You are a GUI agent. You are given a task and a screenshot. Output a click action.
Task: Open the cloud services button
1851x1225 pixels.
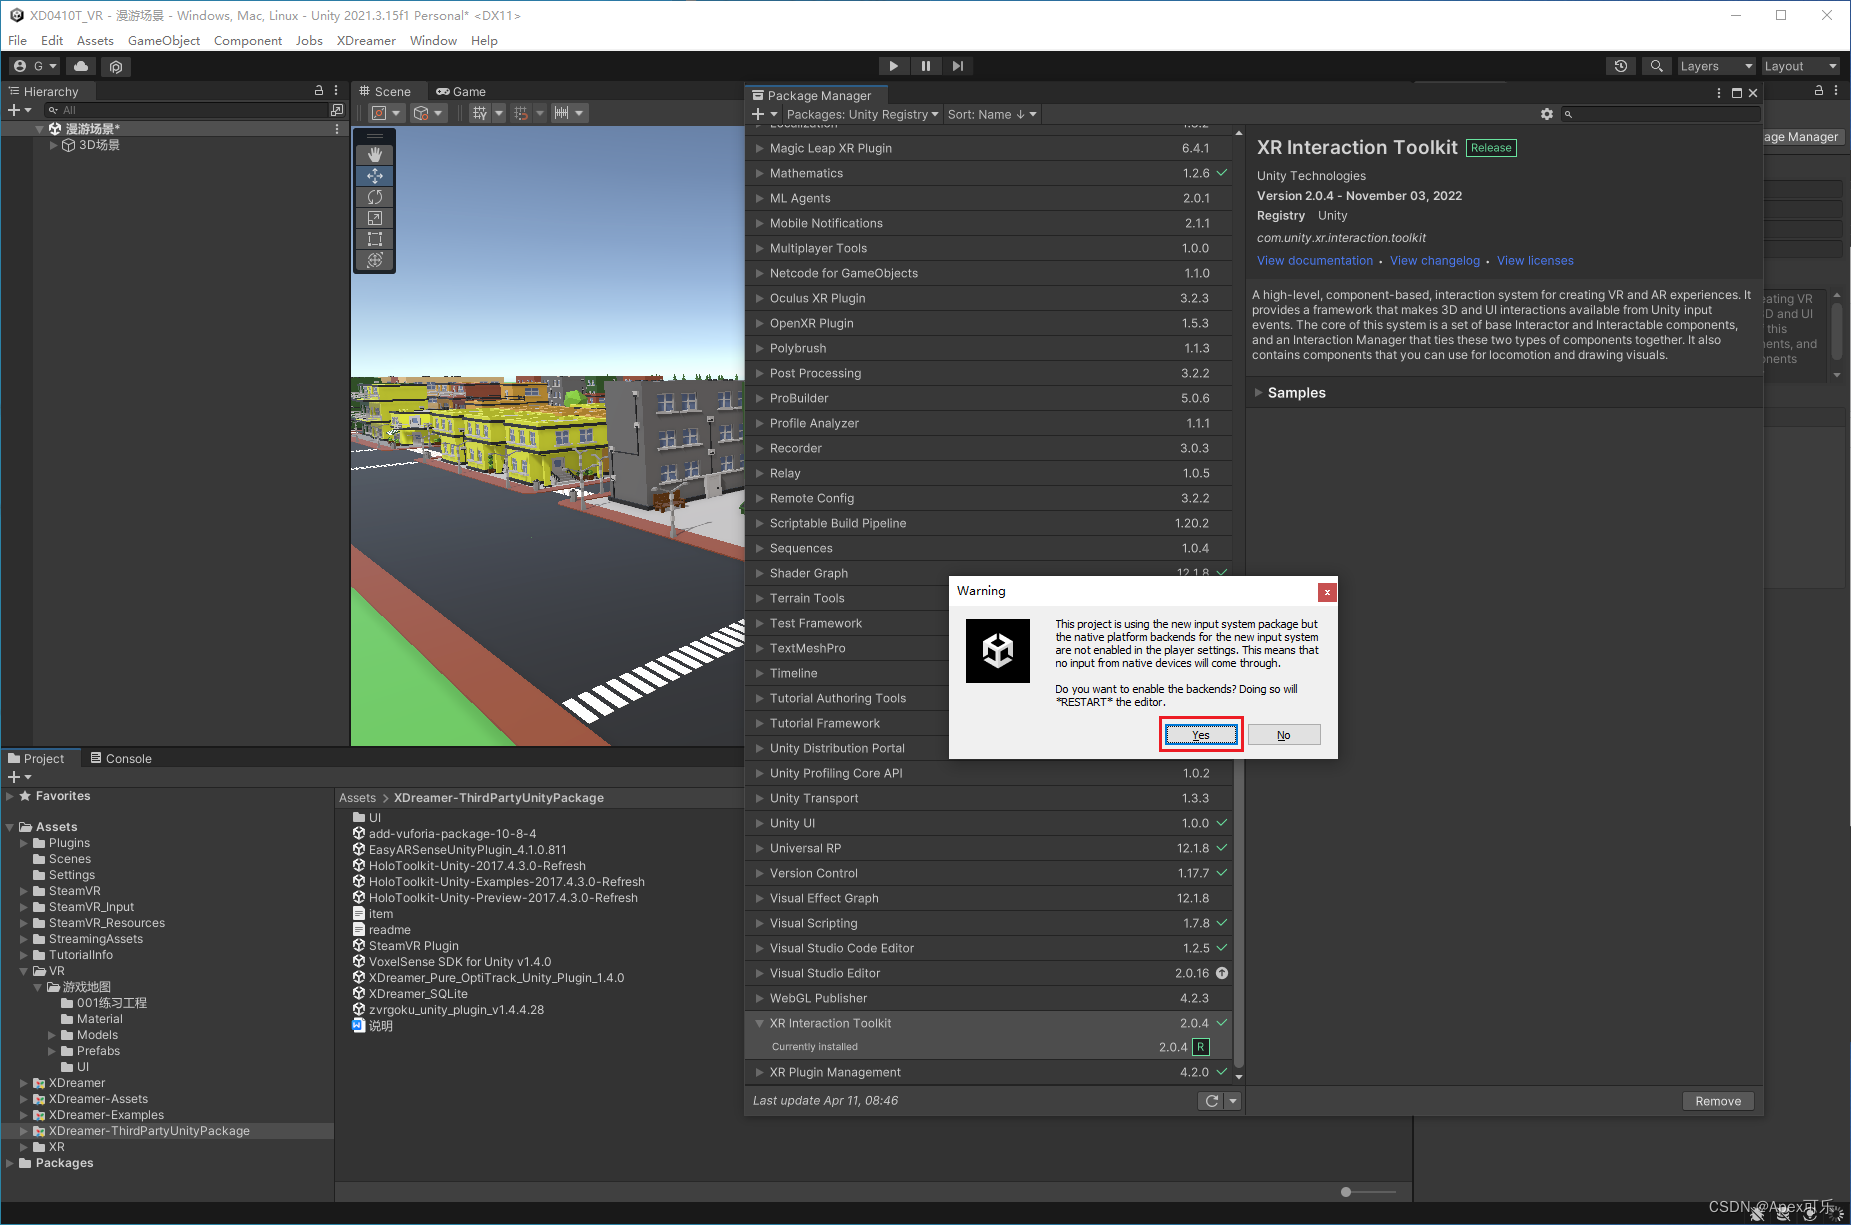click(81, 66)
